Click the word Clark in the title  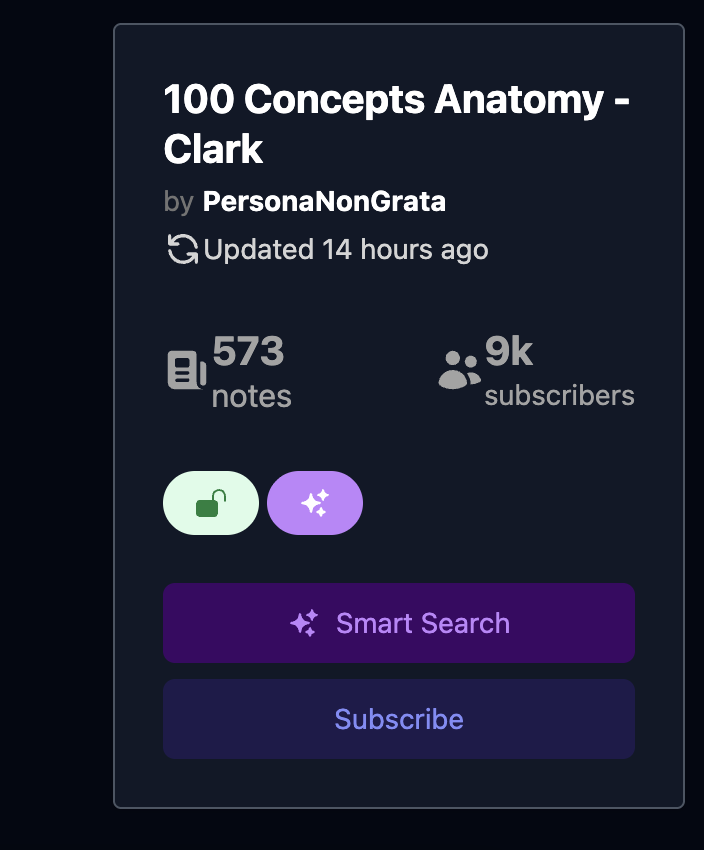pos(213,149)
